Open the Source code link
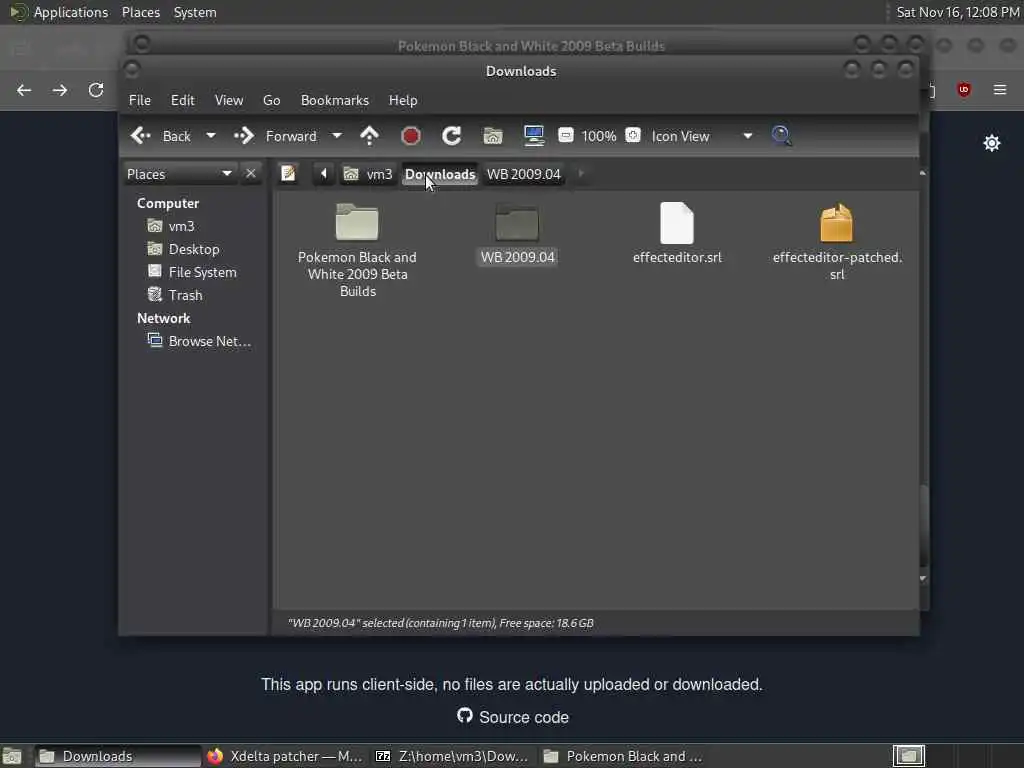 point(513,717)
